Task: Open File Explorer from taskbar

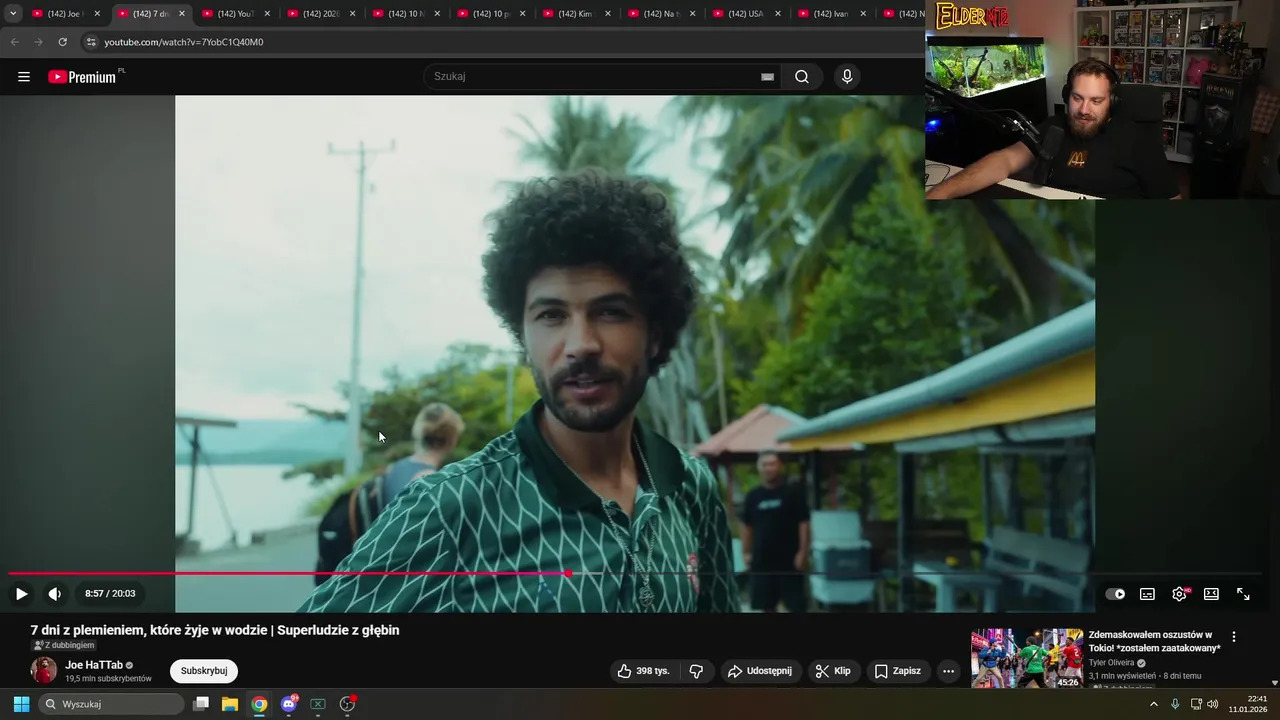Action: [x=230, y=704]
